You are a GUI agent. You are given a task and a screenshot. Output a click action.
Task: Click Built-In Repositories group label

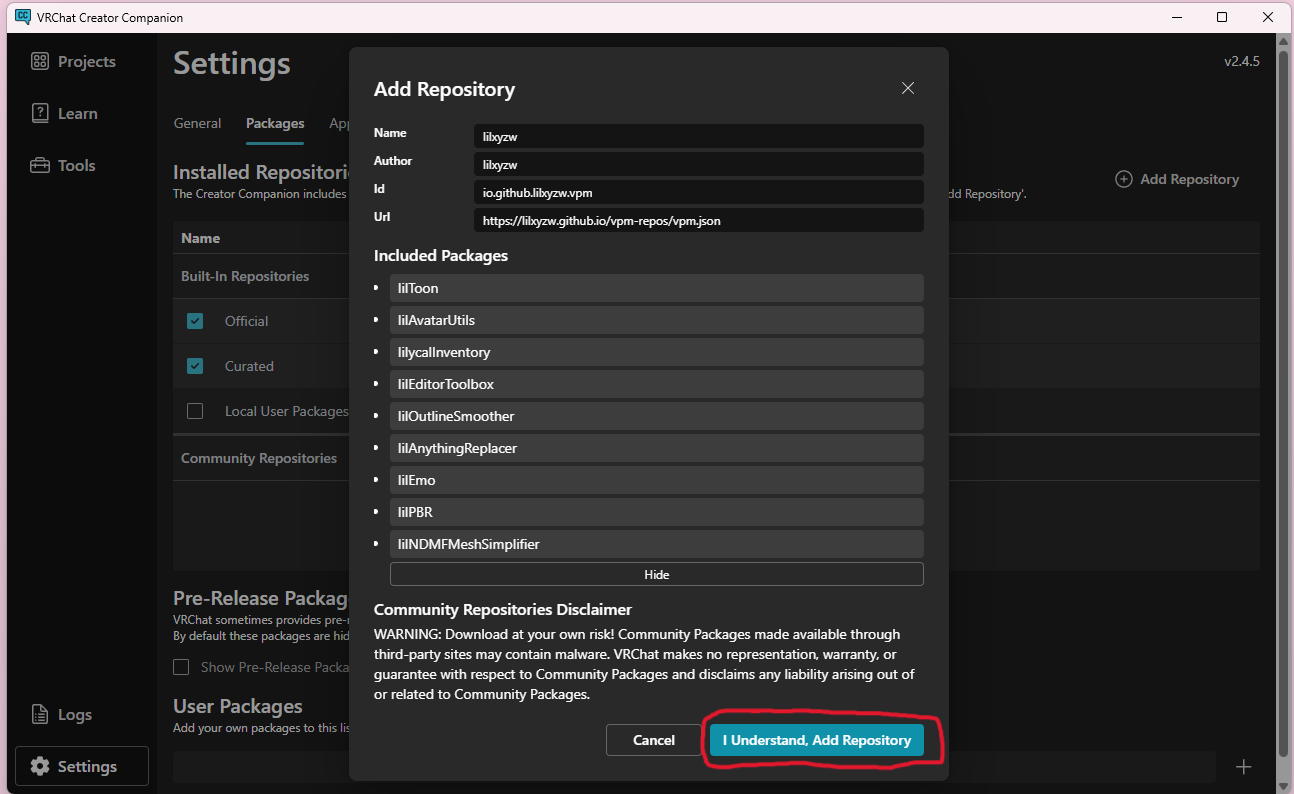245,276
